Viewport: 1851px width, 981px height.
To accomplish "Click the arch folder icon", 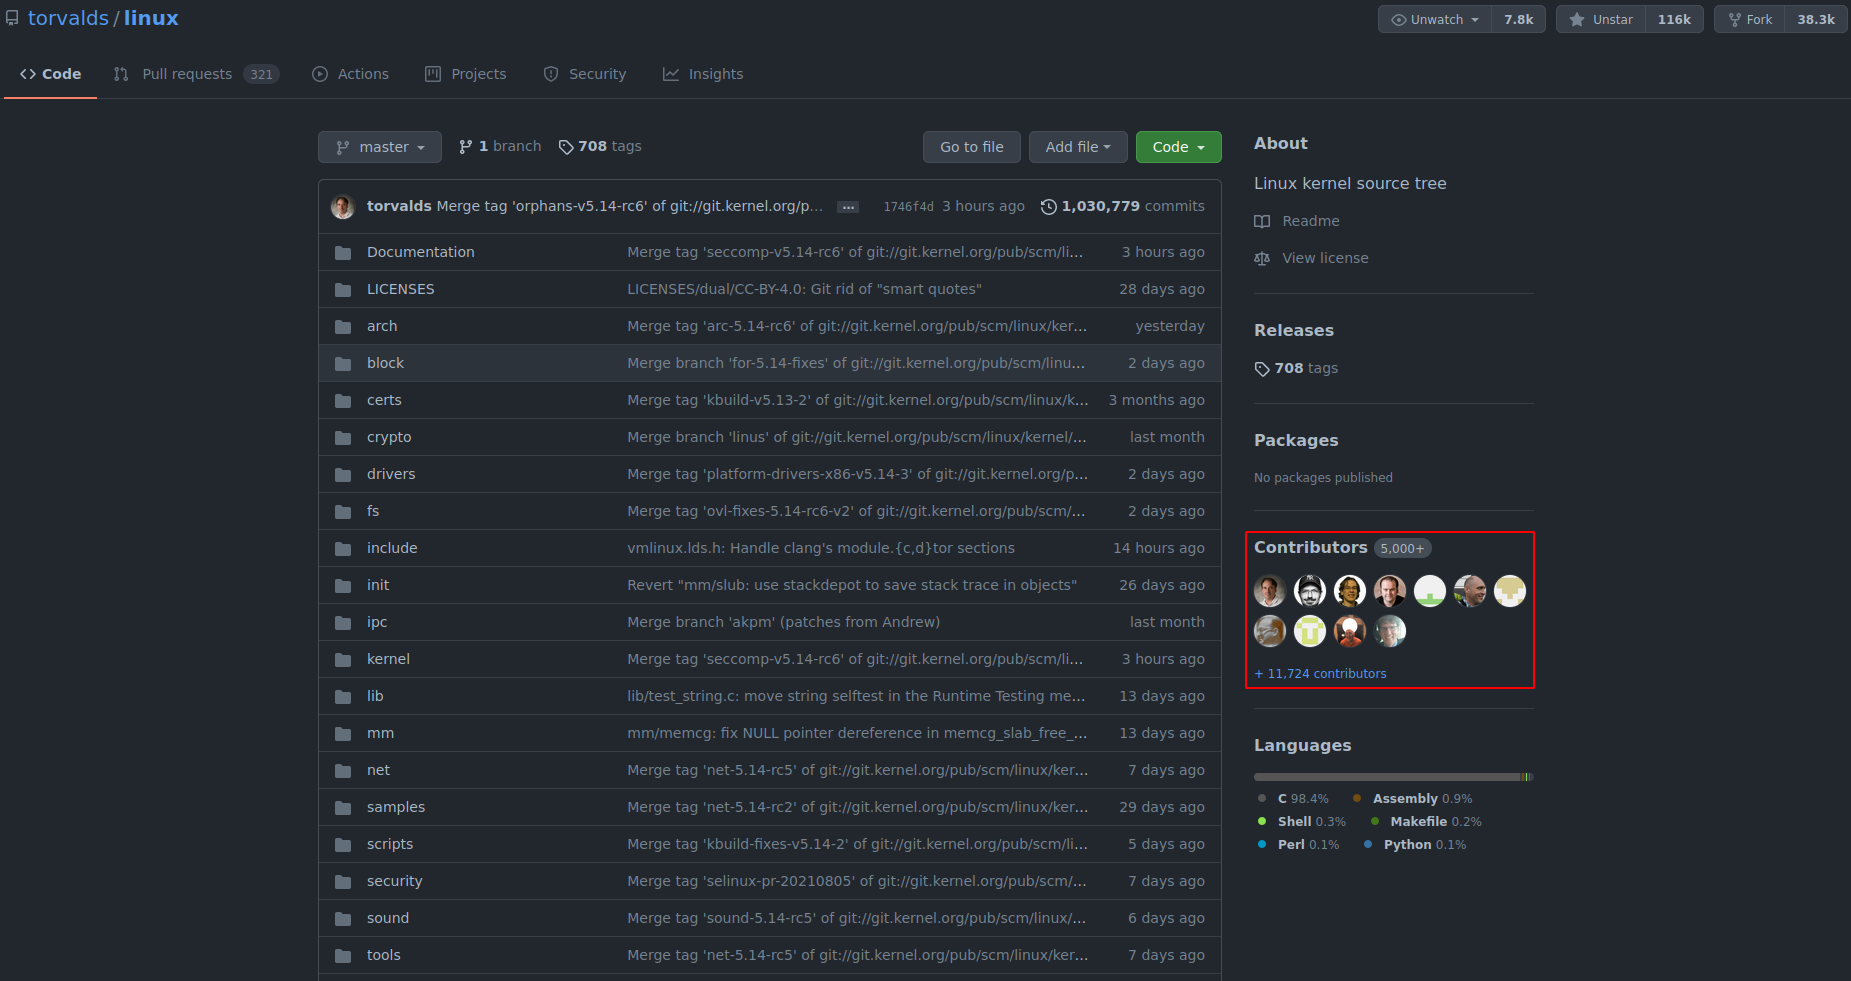I will point(343,327).
